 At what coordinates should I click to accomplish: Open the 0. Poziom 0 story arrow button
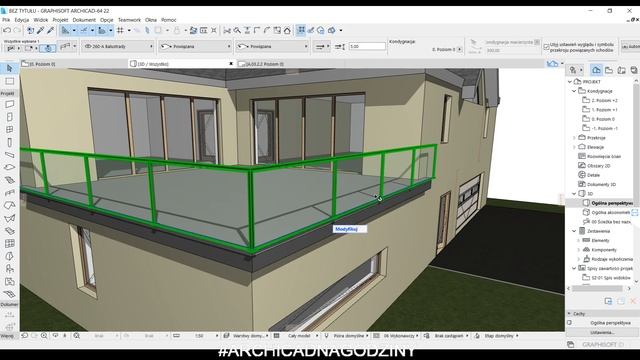tap(460, 49)
